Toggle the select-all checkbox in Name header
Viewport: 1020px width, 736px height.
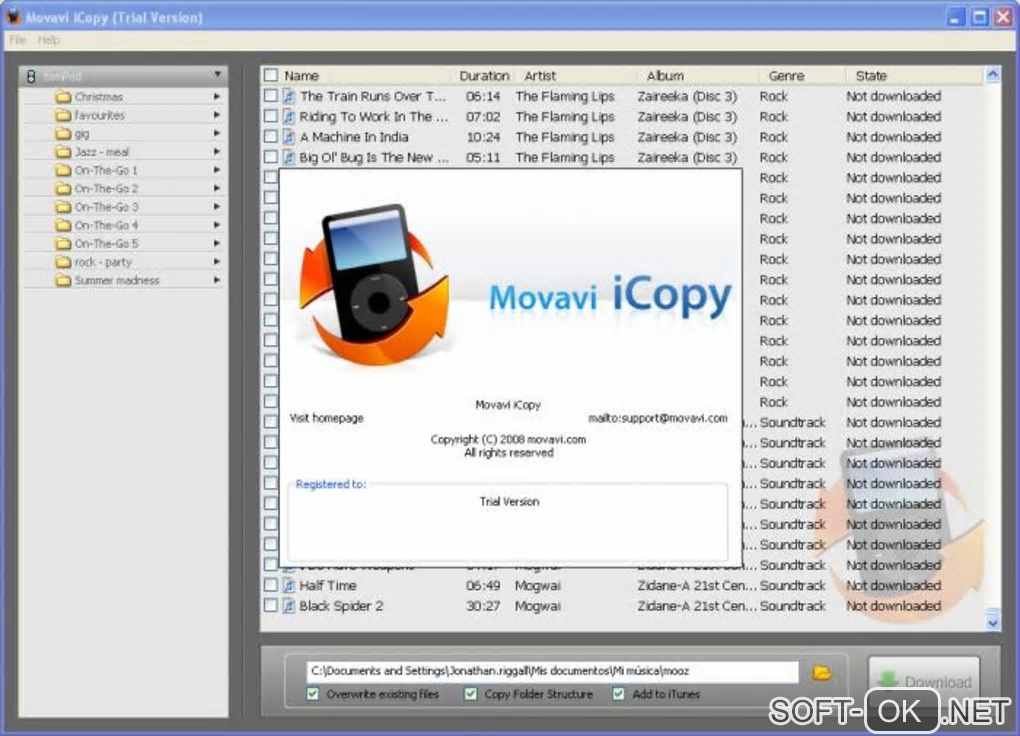click(271, 75)
